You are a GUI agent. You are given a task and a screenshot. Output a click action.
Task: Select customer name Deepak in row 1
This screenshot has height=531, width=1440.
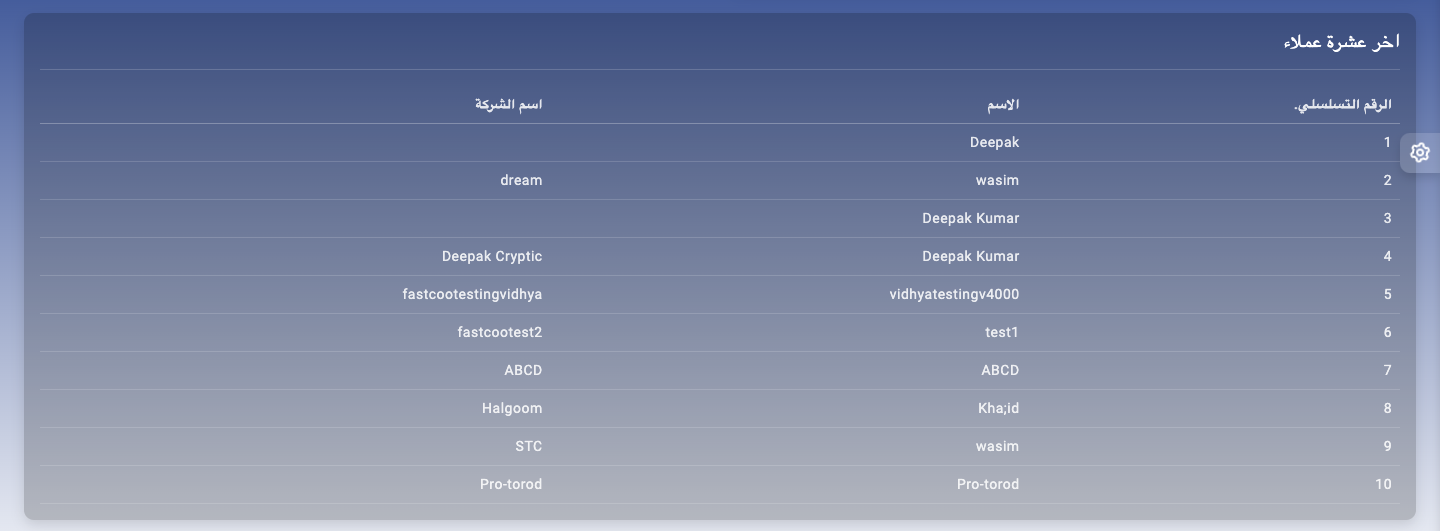click(994, 143)
